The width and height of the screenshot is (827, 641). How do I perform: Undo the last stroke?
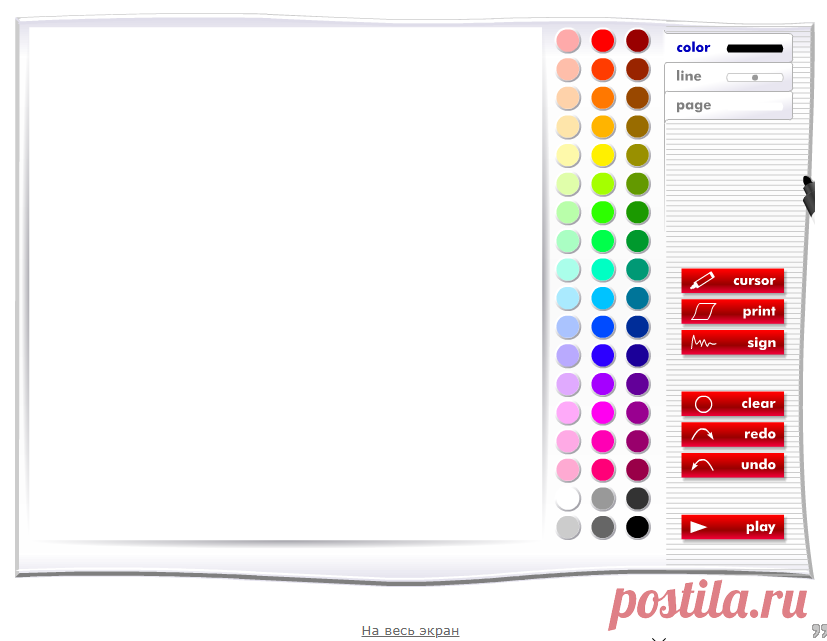[x=732, y=465]
